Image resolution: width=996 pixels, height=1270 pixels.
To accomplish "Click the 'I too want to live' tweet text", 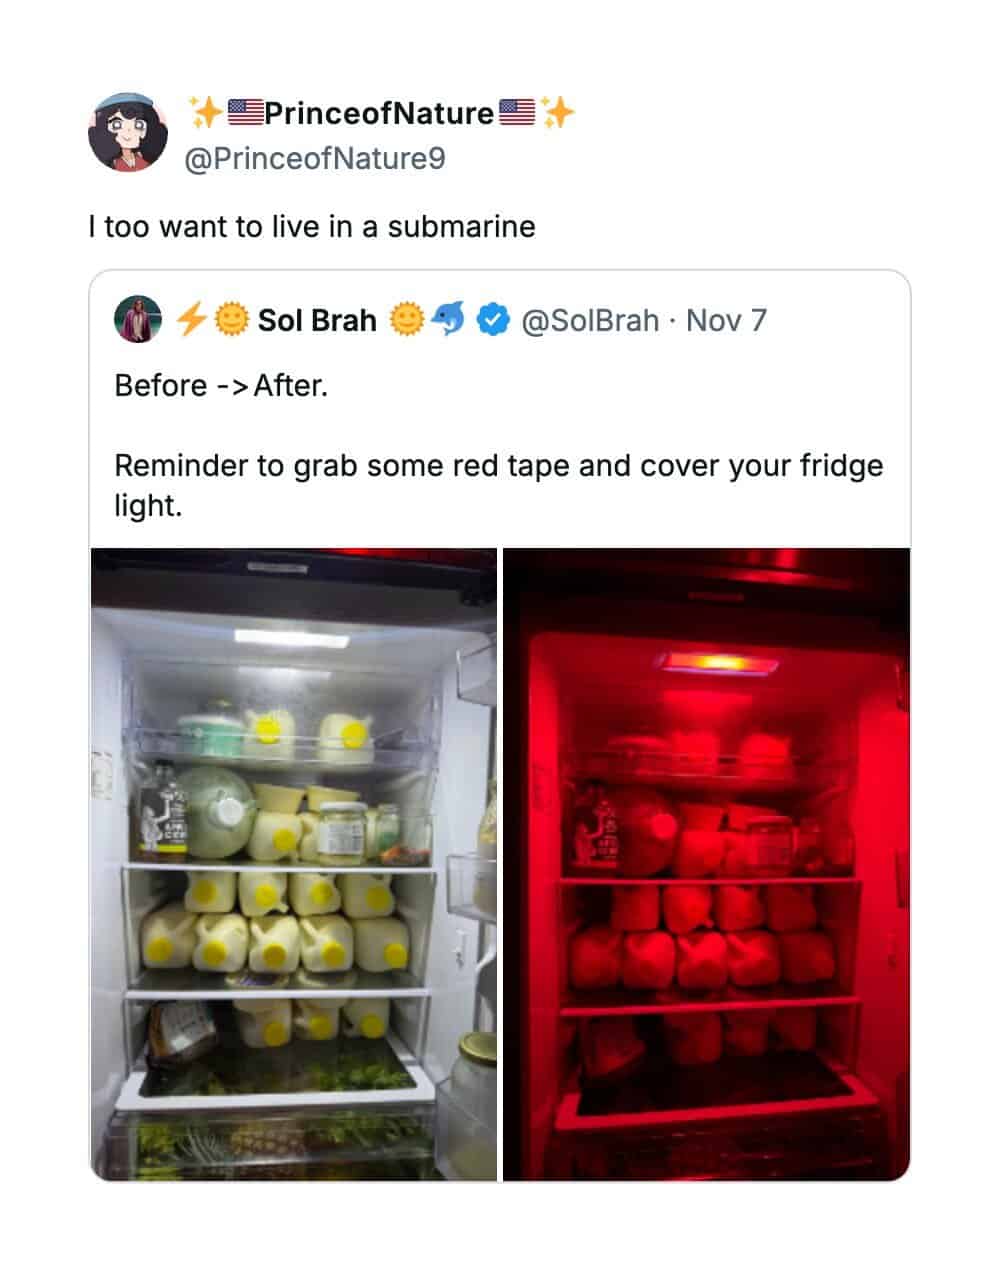I will (312, 227).
